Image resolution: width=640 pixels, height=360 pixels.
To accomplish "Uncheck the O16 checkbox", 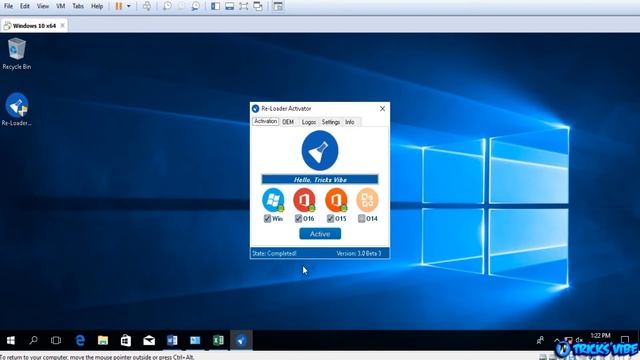I will click(298, 219).
